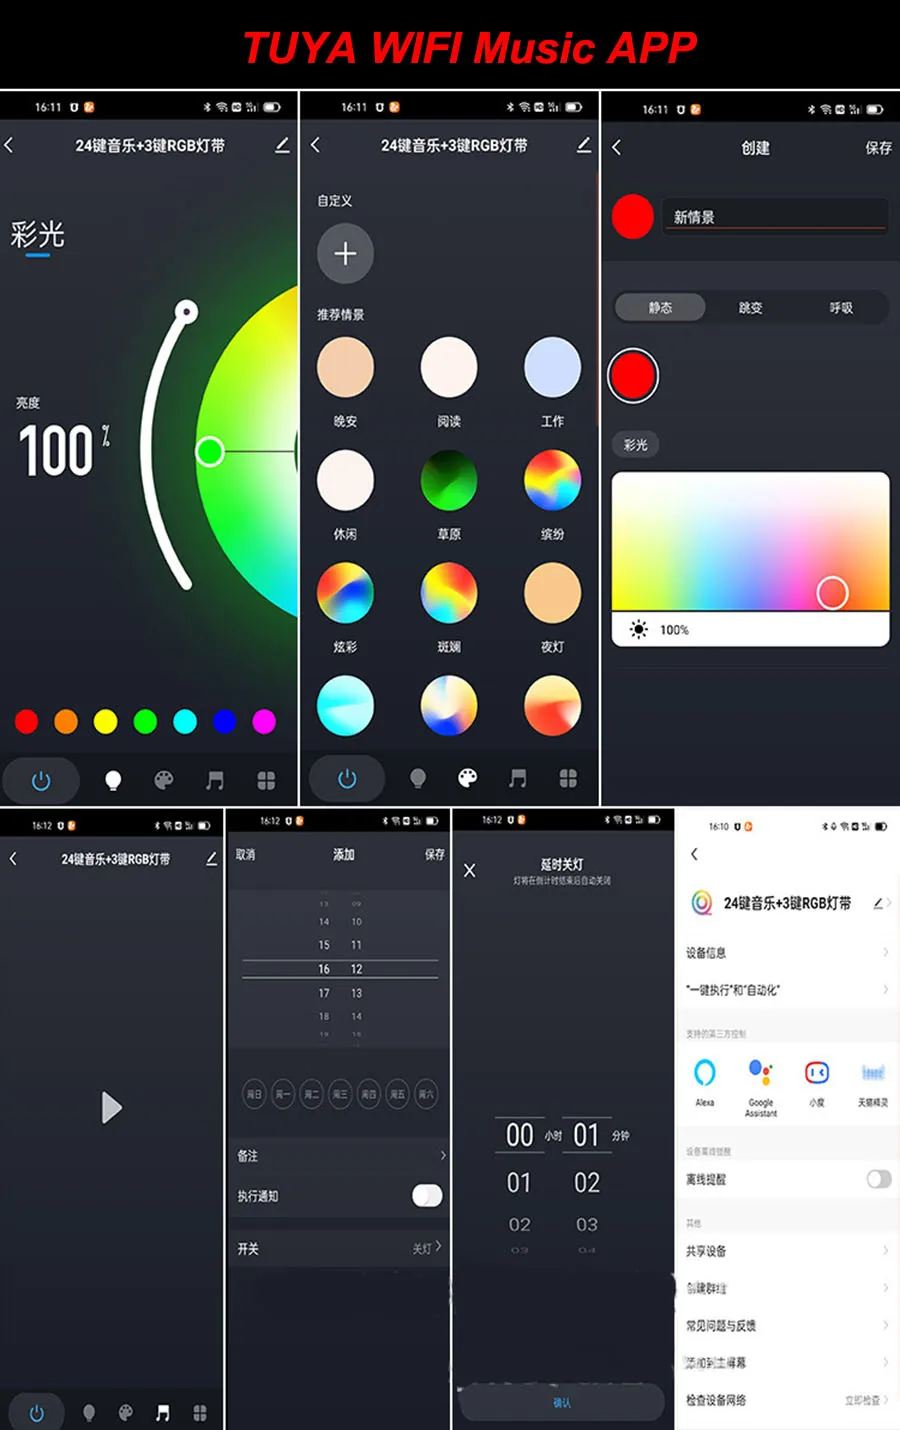Toggle the 周六 repeat day
Screen dimensions: 900x1430
coord(426,1094)
